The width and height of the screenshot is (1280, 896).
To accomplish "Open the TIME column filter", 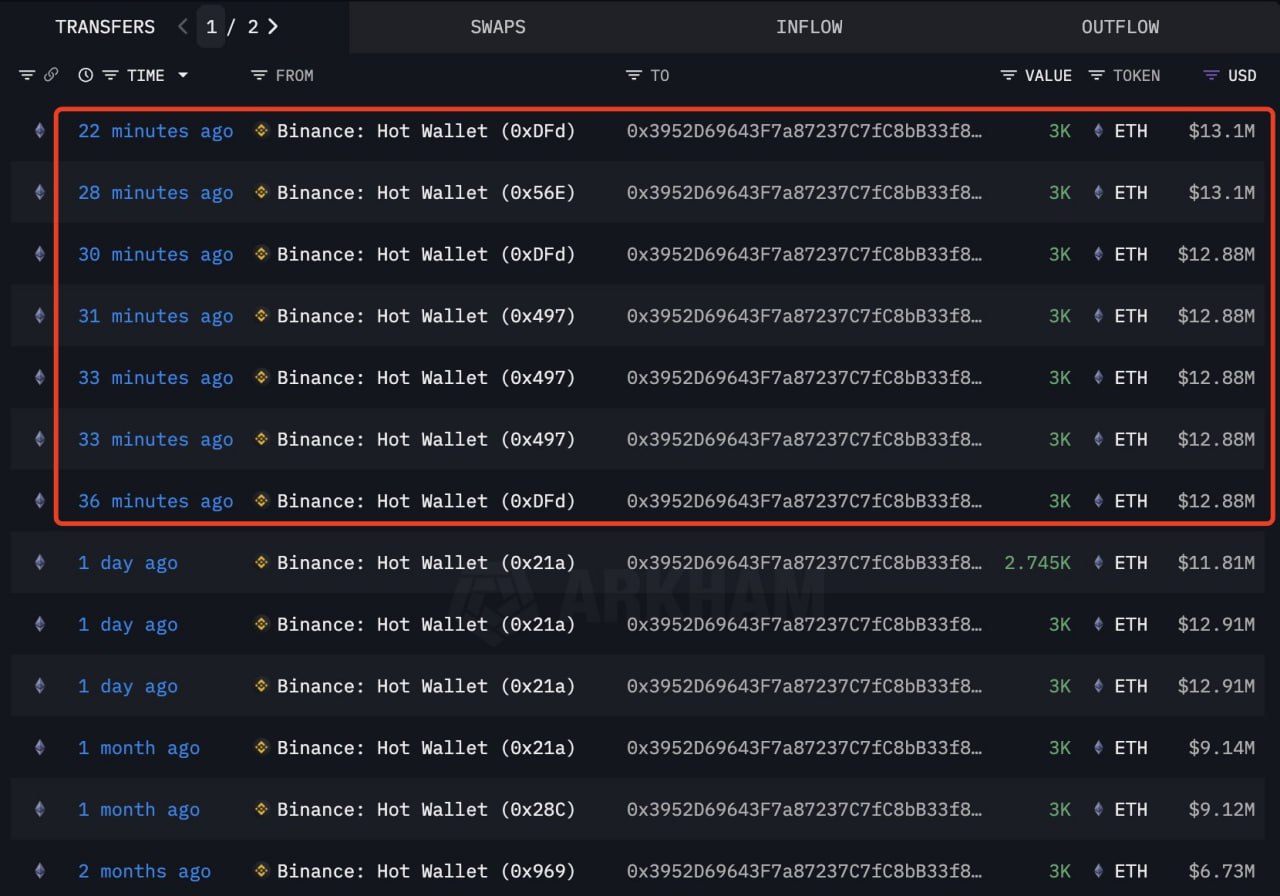I will point(111,75).
